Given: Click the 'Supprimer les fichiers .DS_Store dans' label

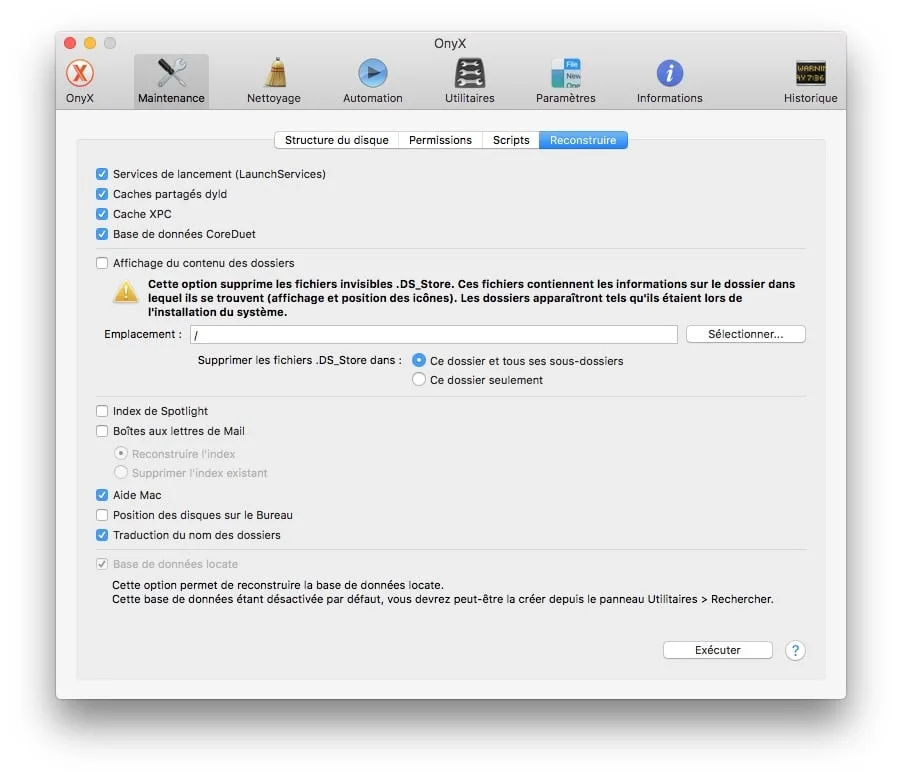Looking at the screenshot, I should [300, 360].
